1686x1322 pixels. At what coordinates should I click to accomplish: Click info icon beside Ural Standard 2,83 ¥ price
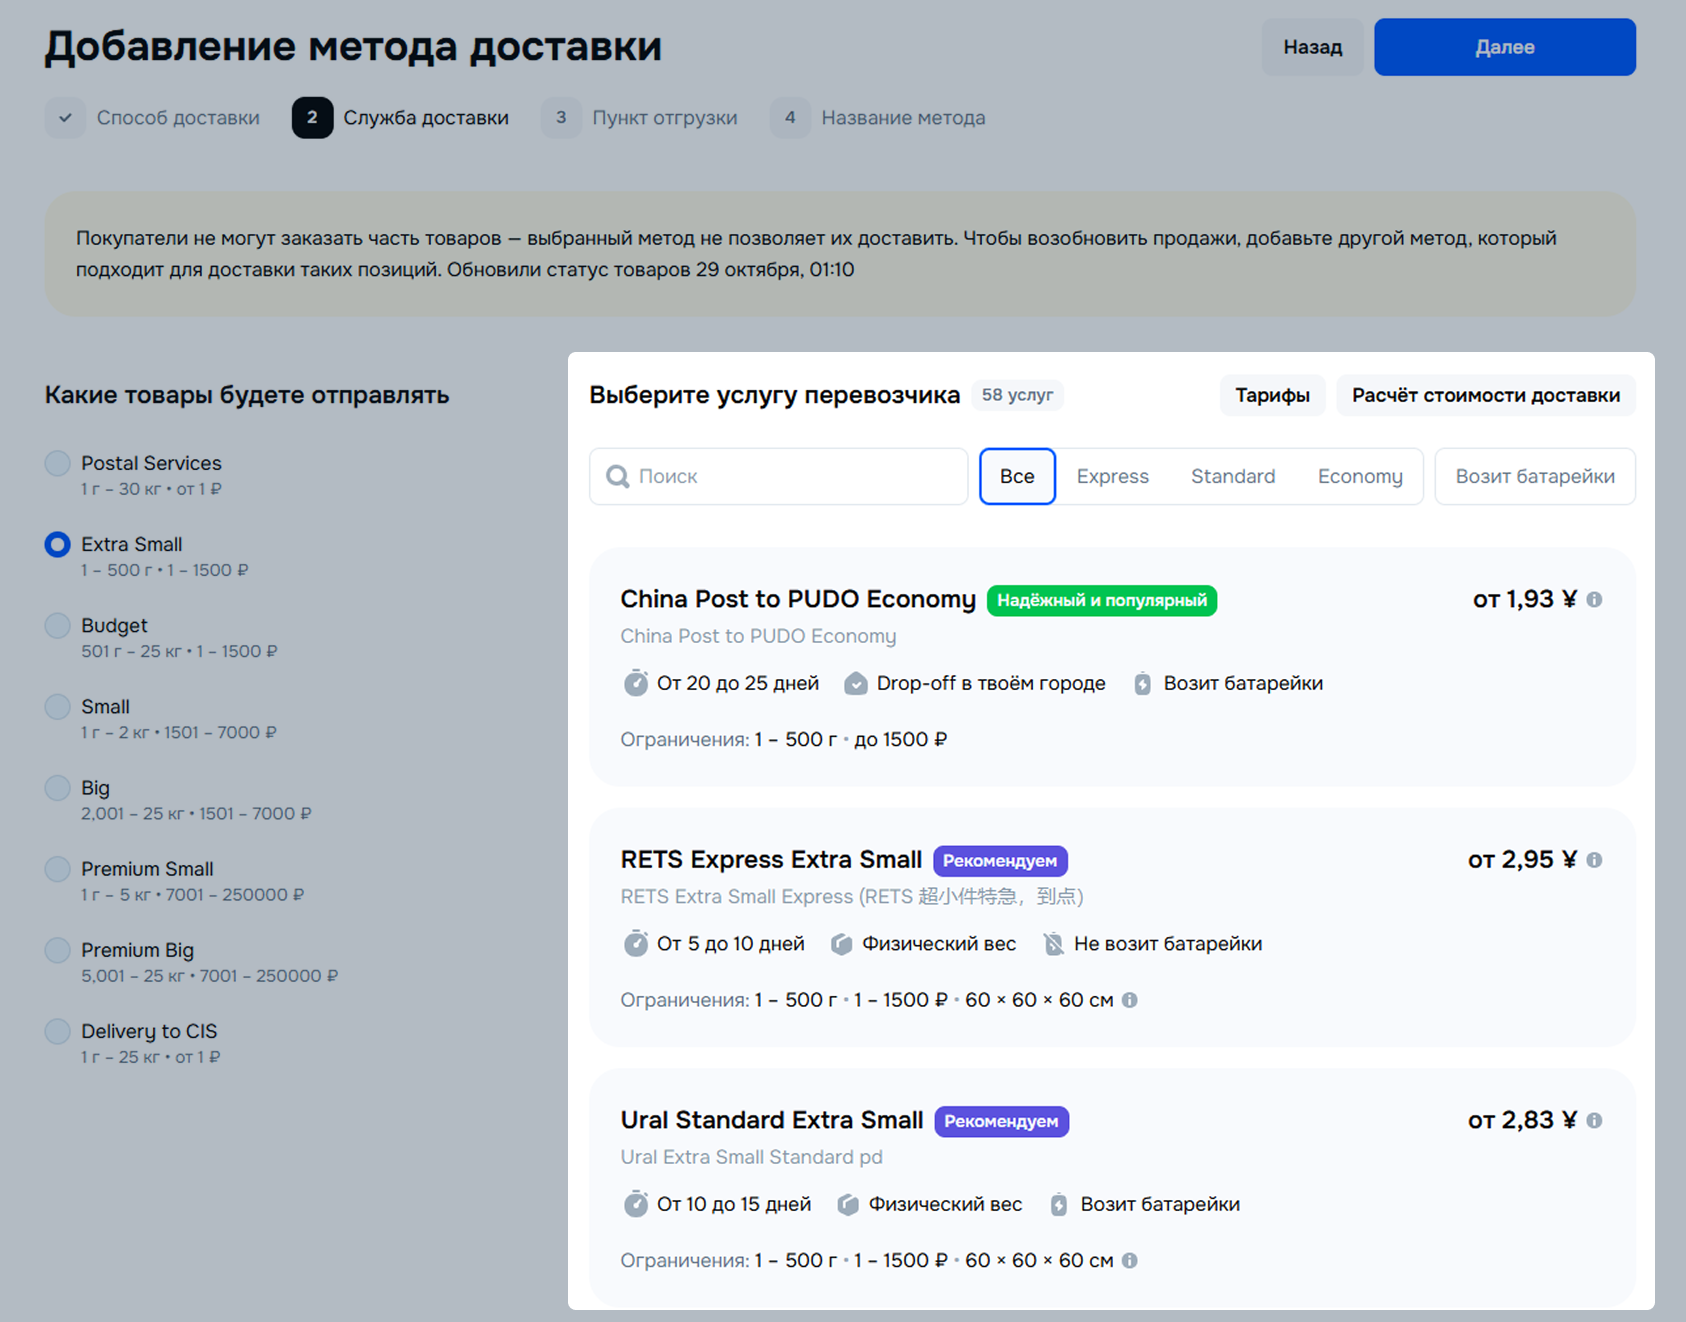(x=1594, y=1121)
